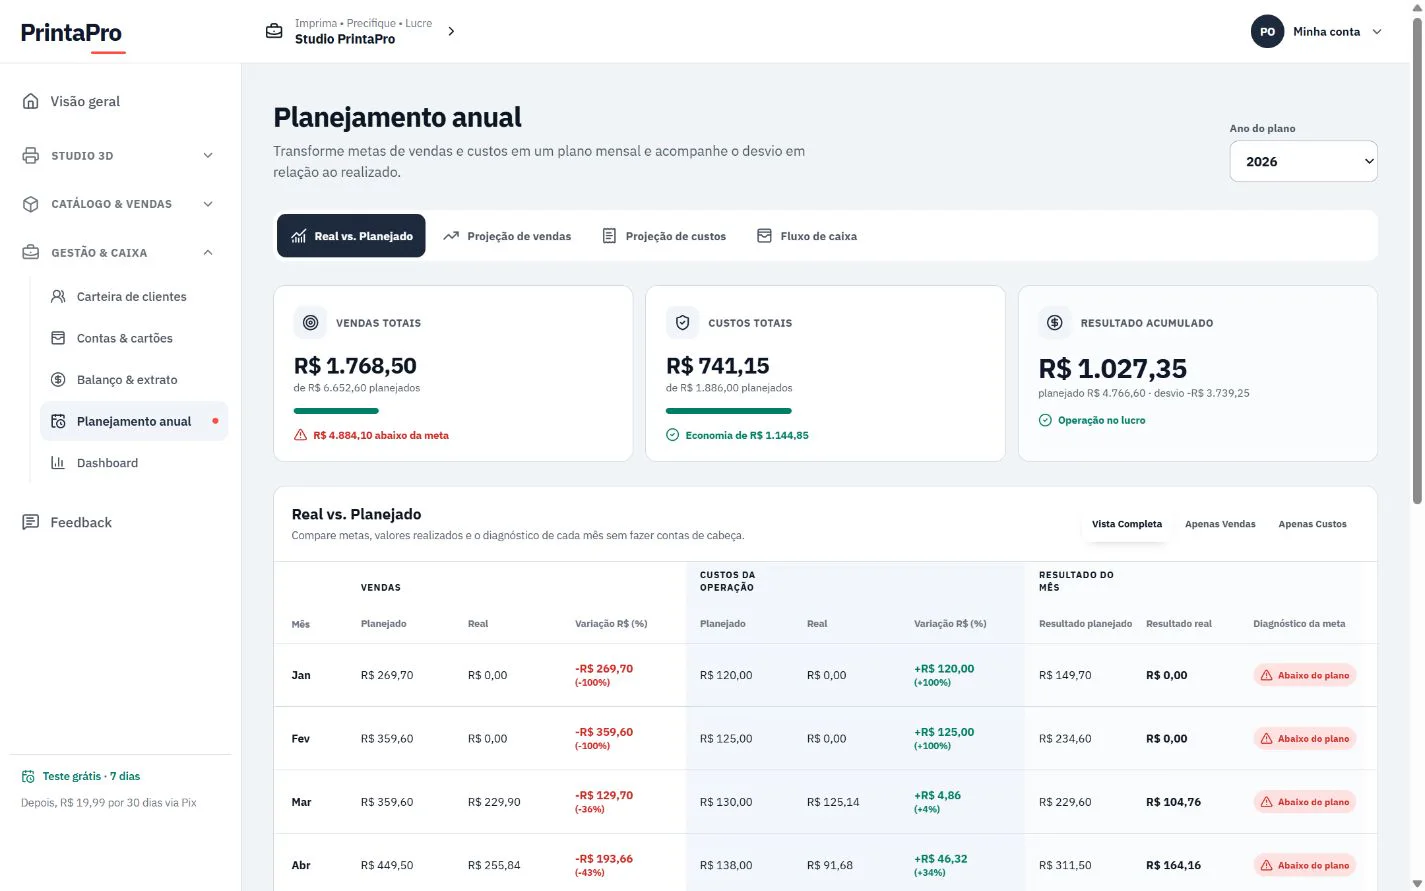This screenshot has width=1425, height=891.
Task: Select the Real vs. Planejado tab
Action: pos(351,236)
